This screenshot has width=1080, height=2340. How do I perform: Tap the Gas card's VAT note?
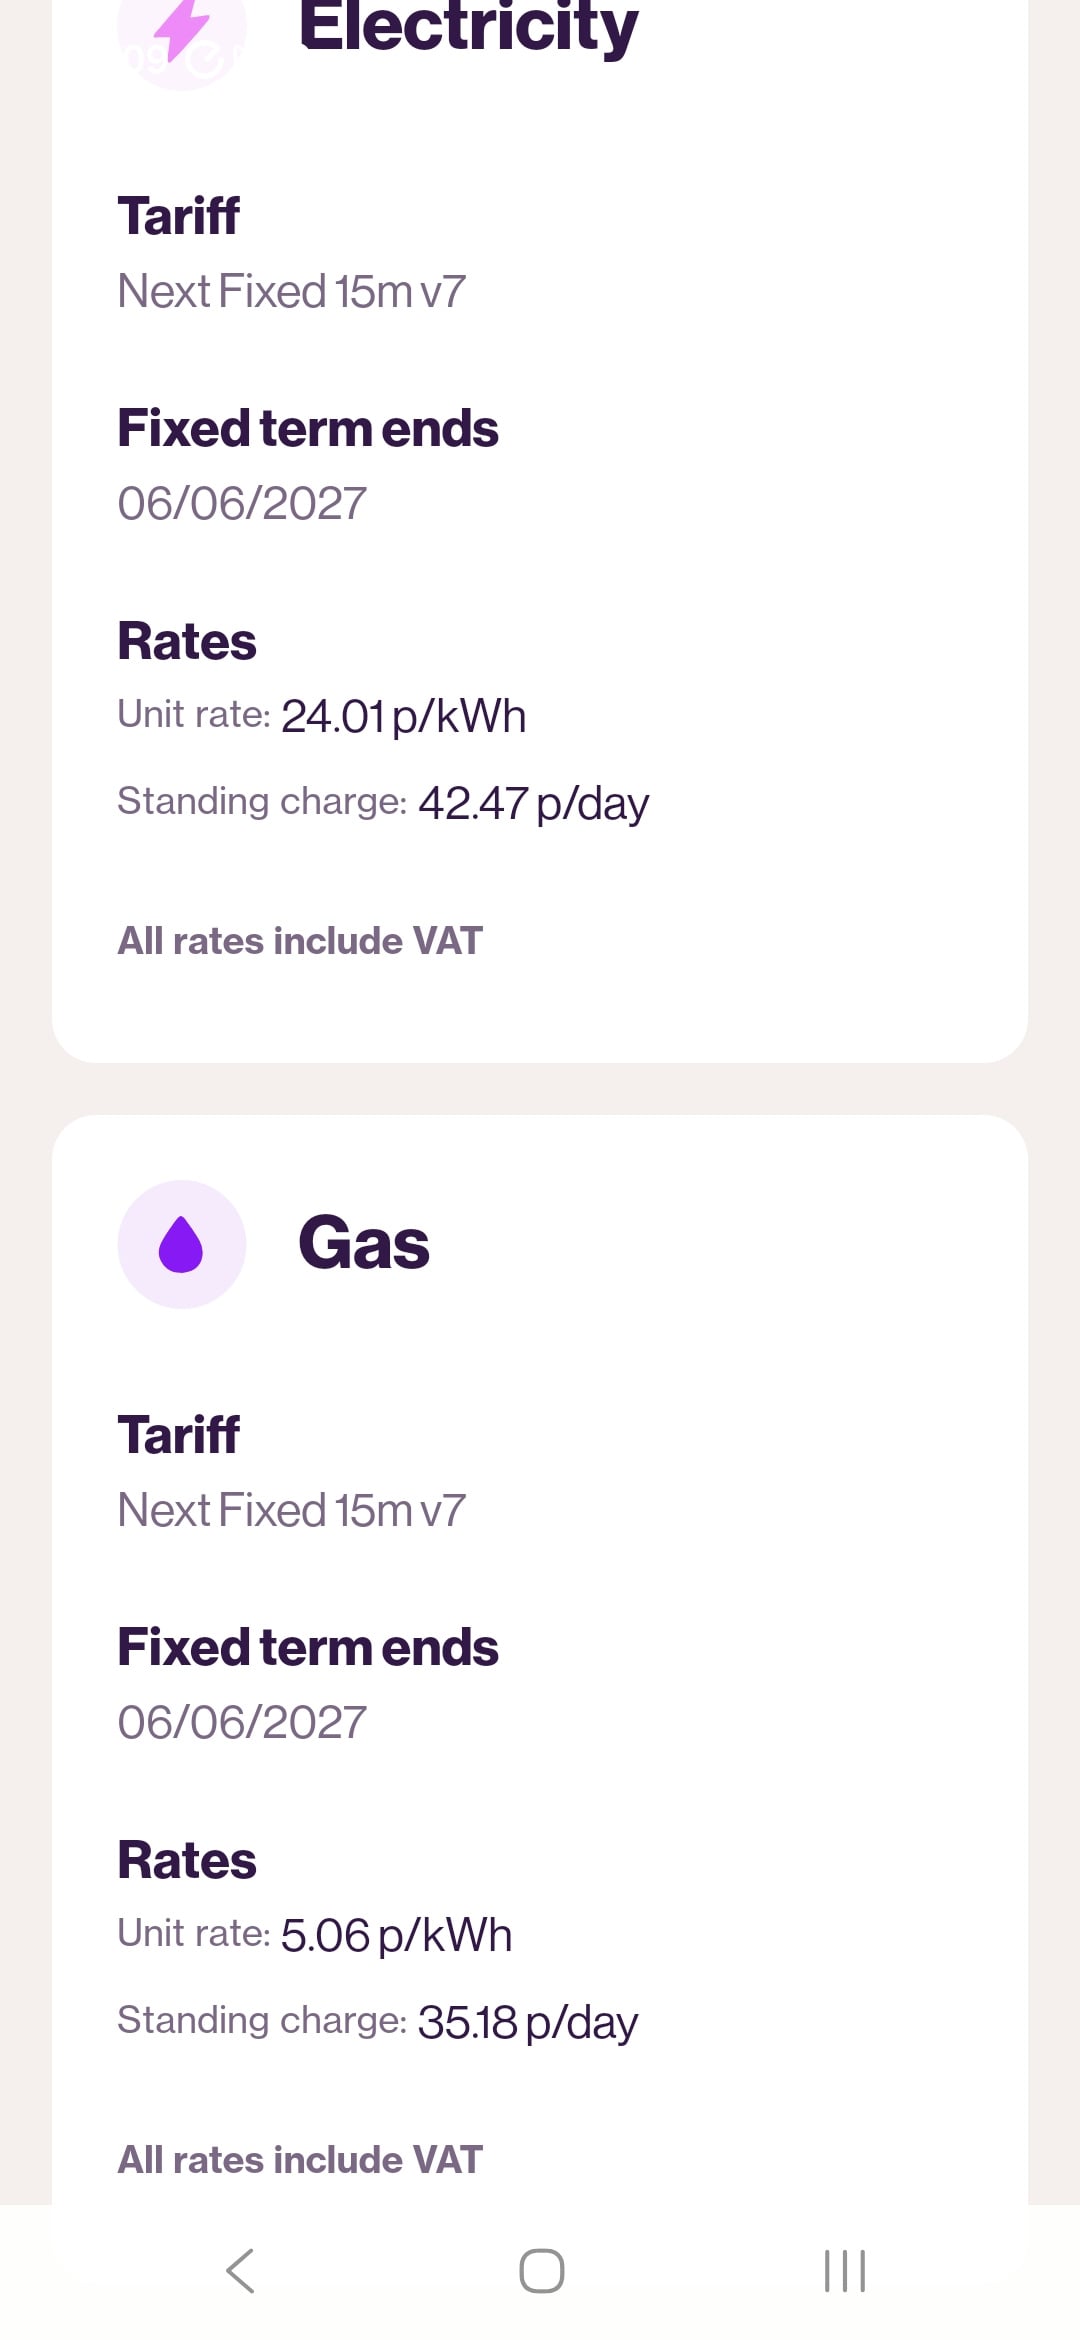(300, 2160)
